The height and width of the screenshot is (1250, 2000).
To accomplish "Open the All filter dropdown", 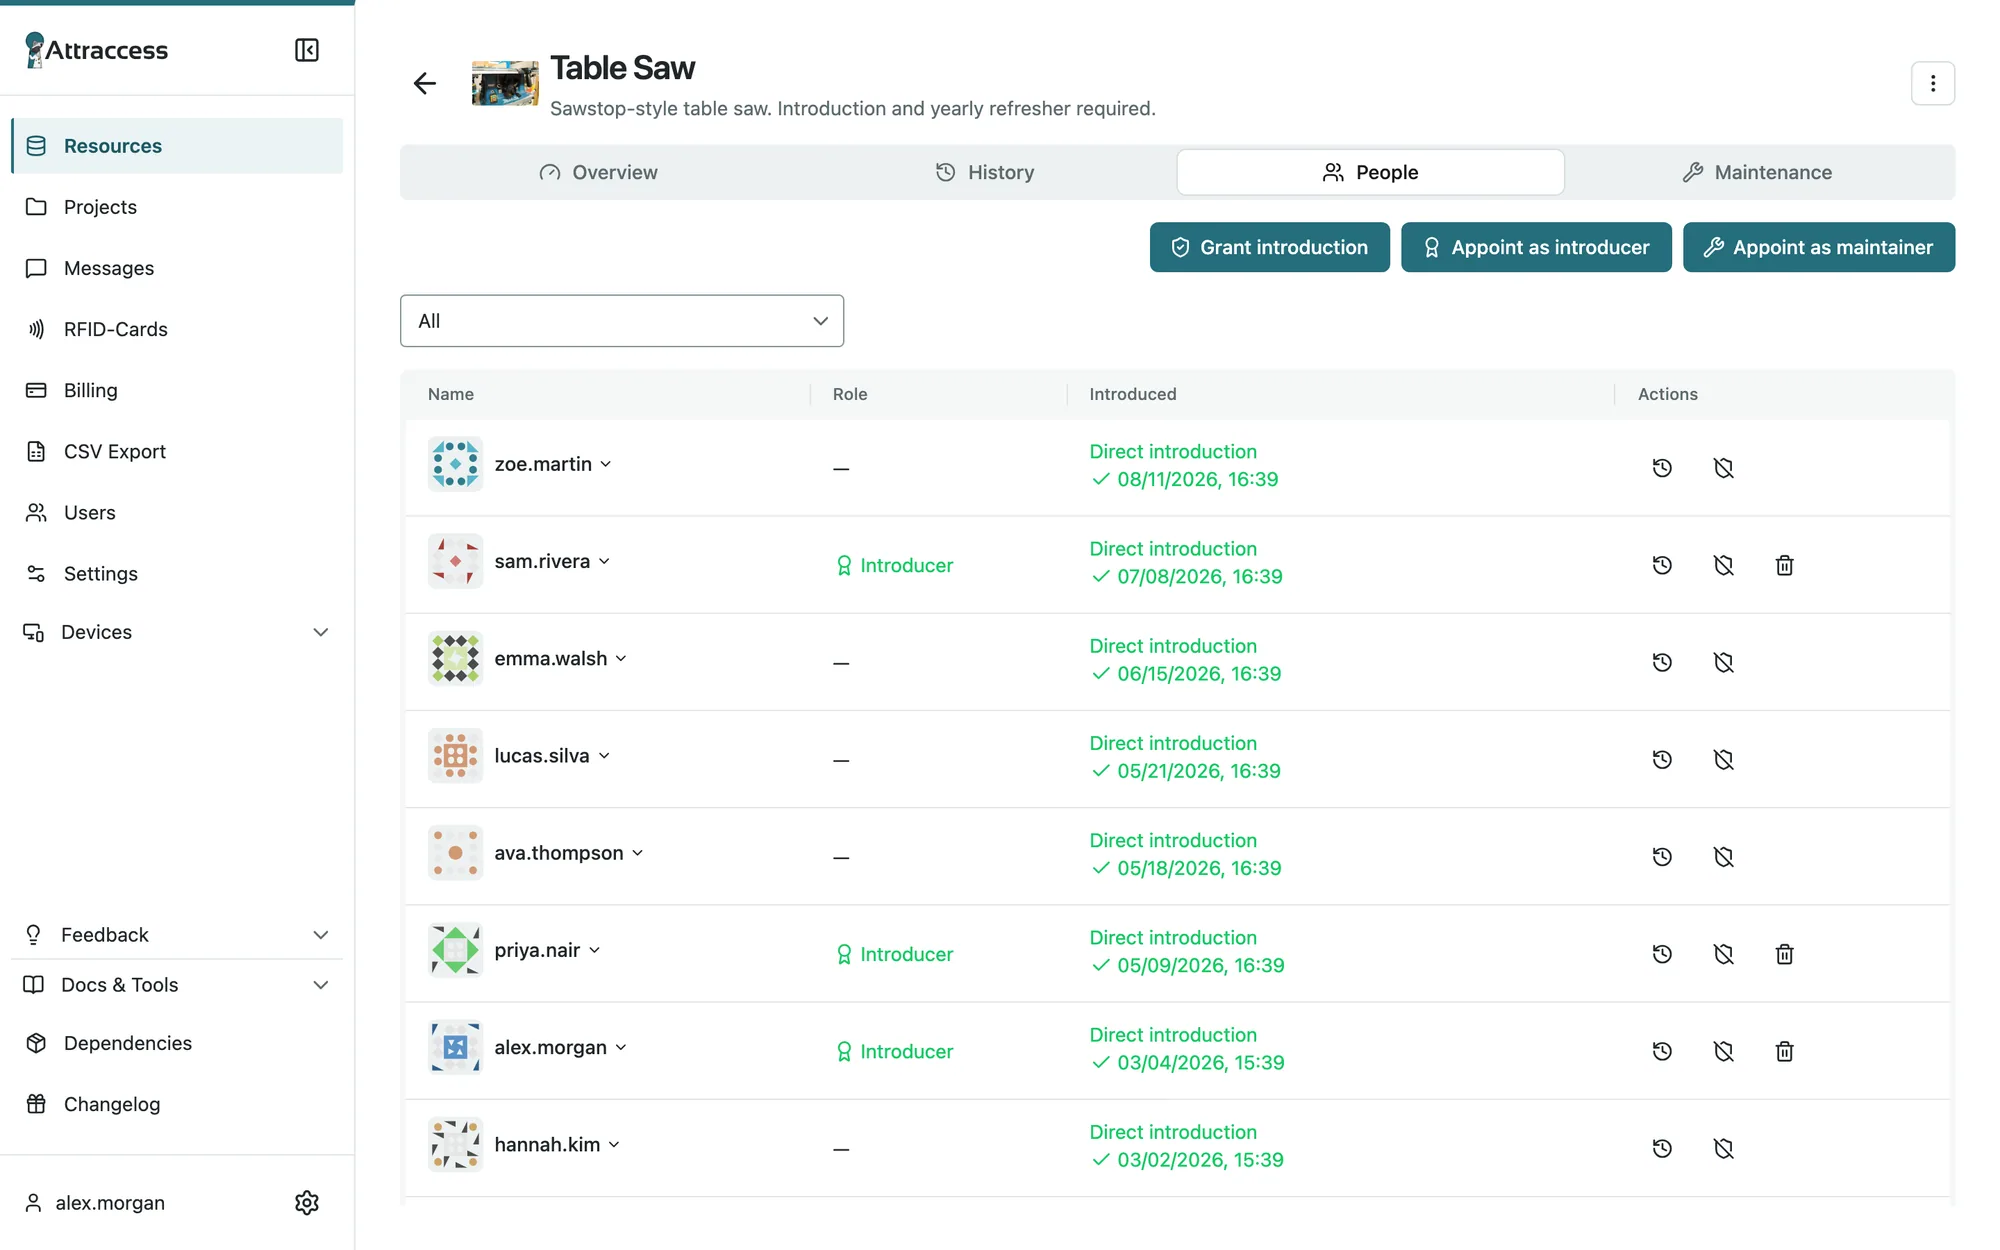I will (622, 321).
